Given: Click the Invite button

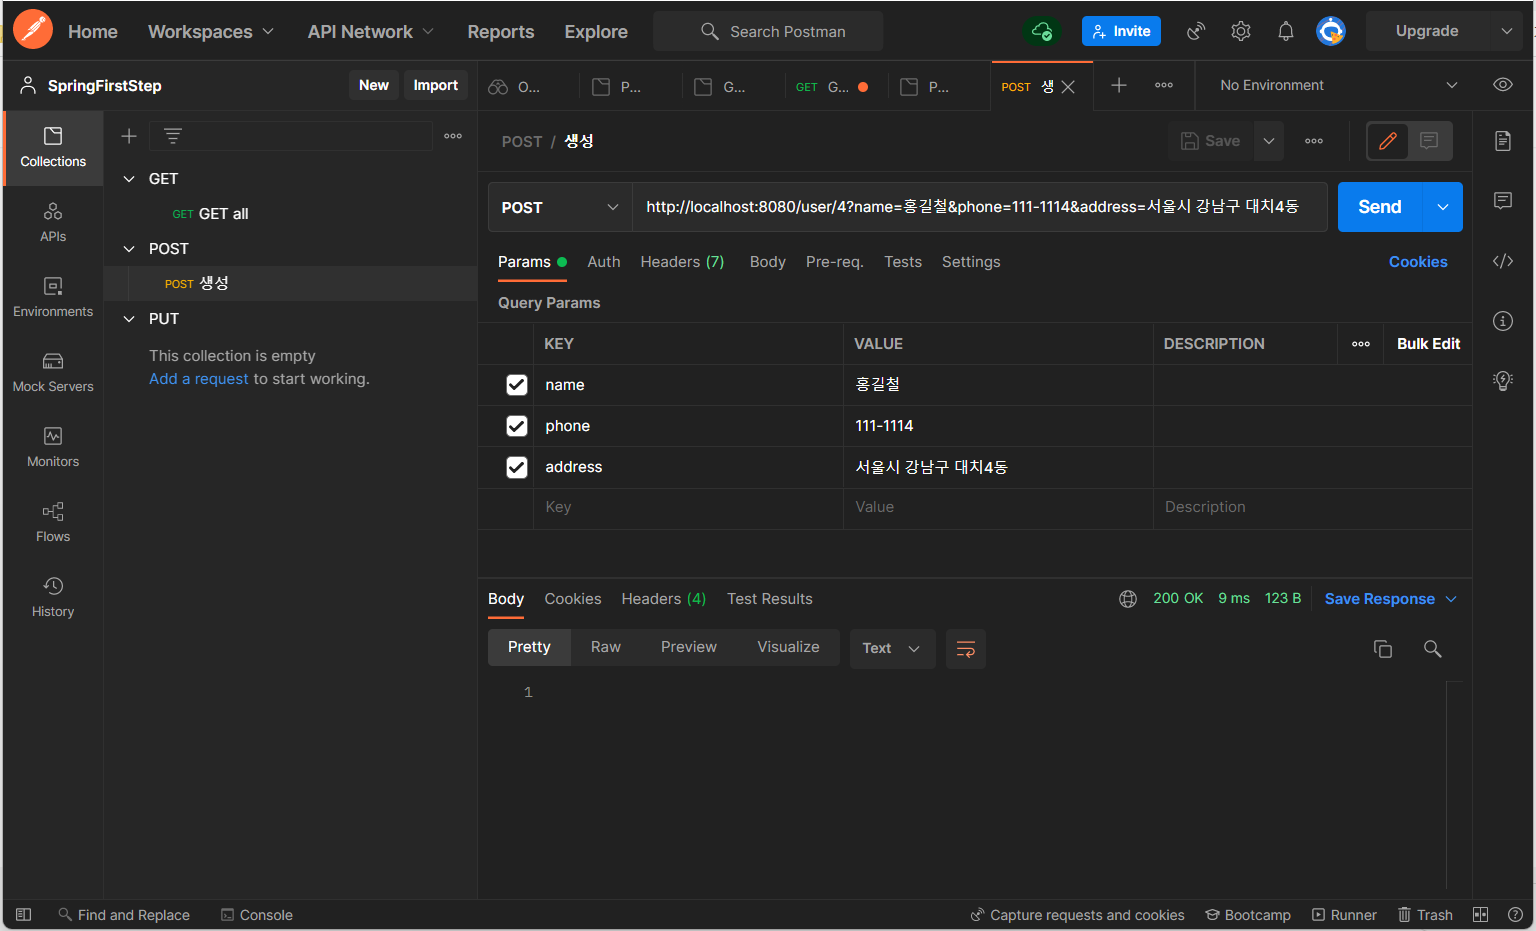Looking at the screenshot, I should [1121, 31].
